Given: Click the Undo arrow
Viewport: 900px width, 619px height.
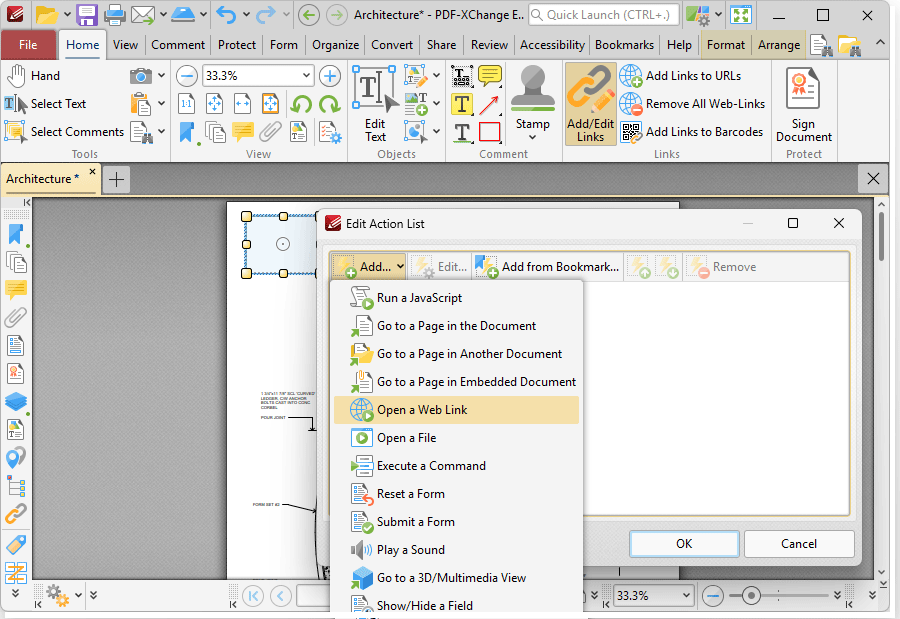Looking at the screenshot, I should click(x=226, y=15).
